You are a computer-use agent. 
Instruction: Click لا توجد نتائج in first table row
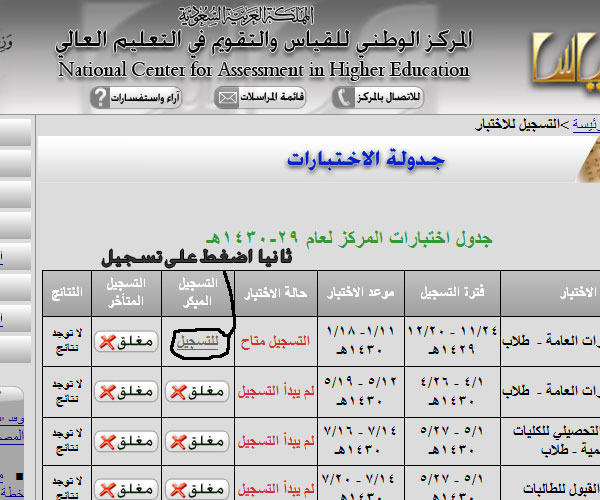tap(67, 340)
